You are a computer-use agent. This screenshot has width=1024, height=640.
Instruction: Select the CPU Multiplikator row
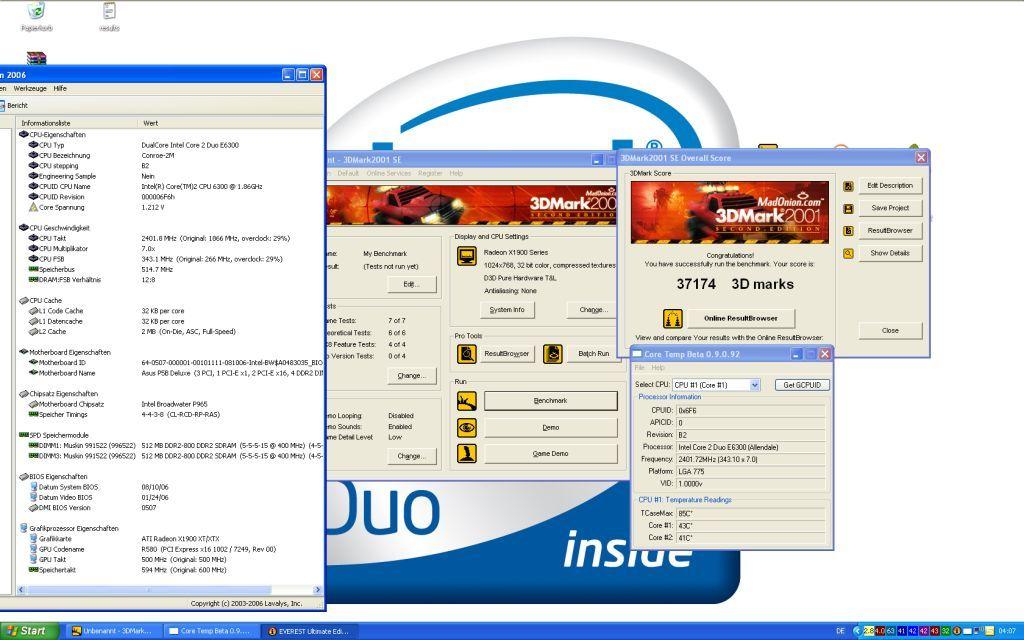170,249
